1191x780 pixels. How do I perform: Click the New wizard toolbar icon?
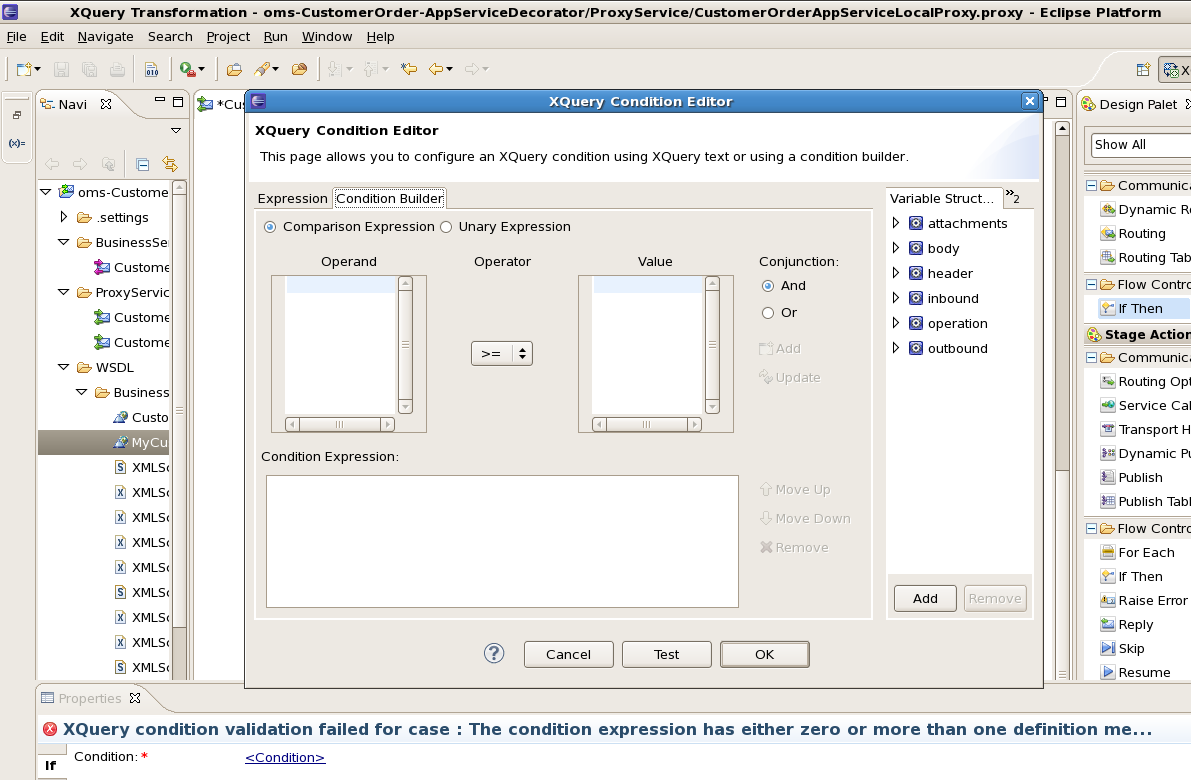pyautogui.click(x=24, y=69)
